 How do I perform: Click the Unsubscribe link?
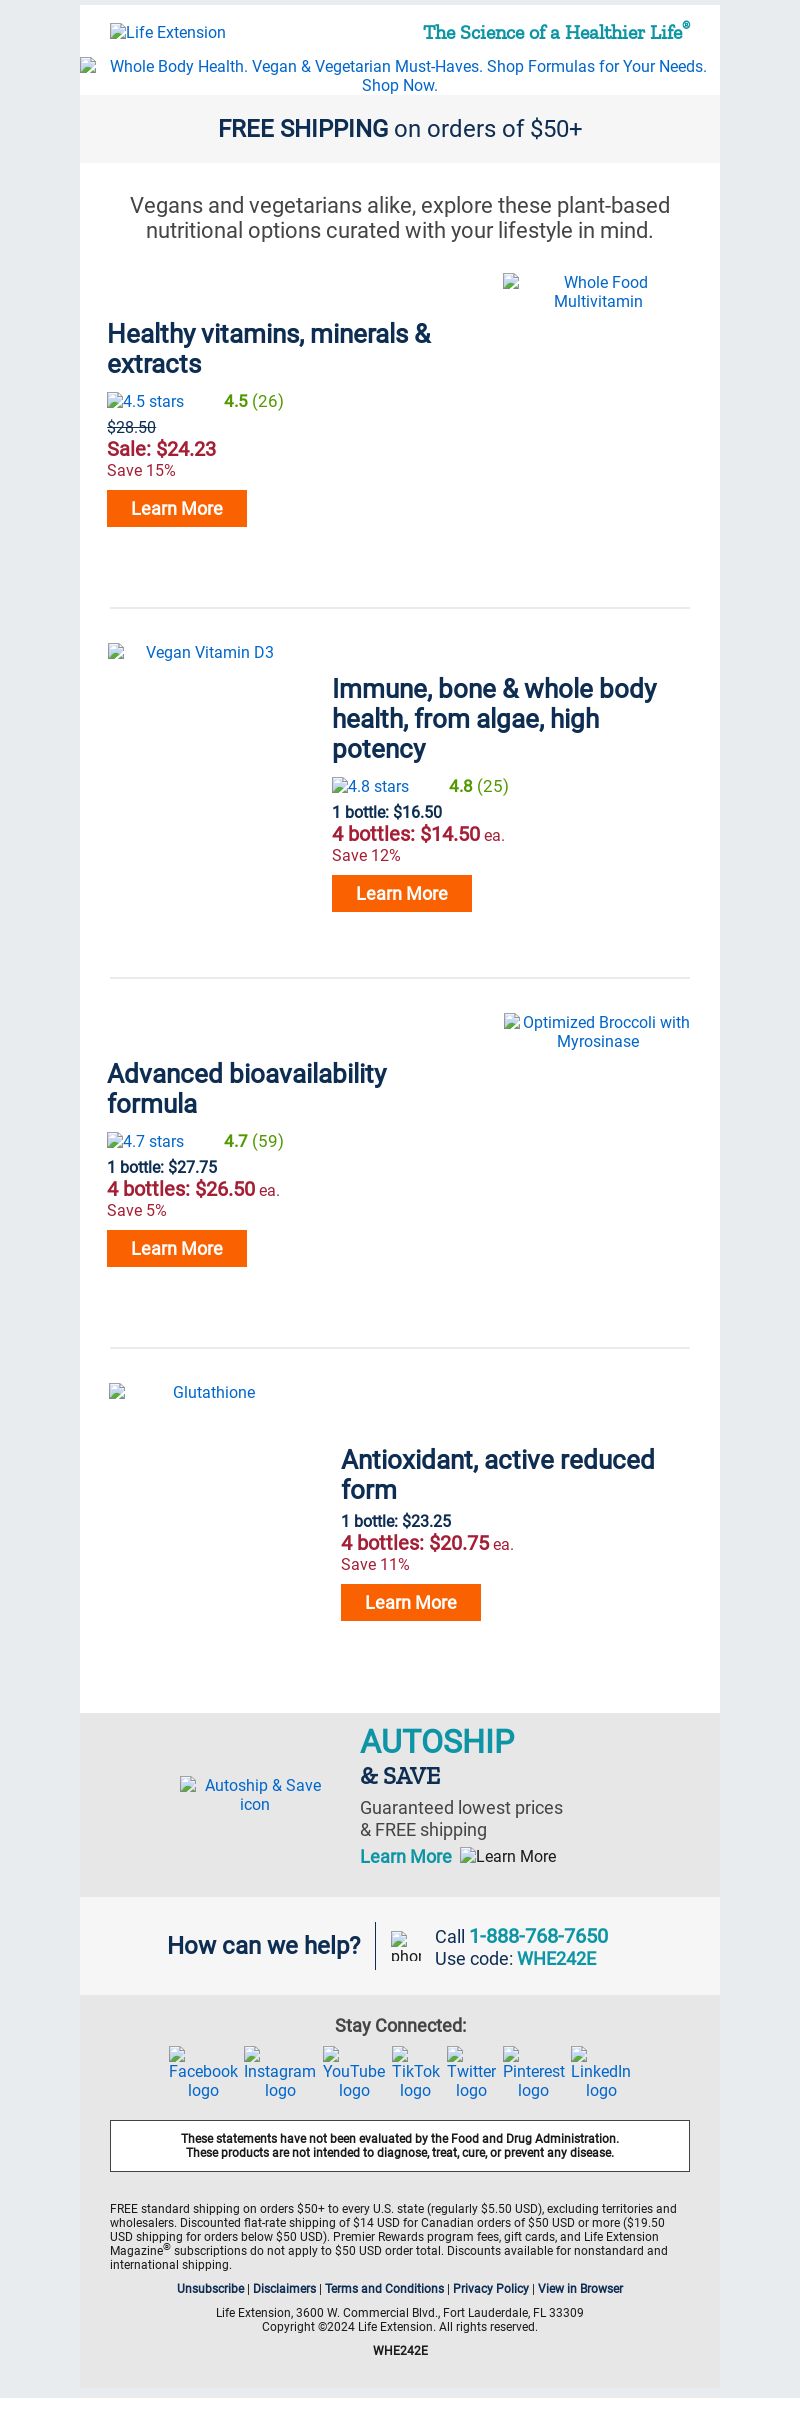pyautogui.click(x=211, y=2288)
